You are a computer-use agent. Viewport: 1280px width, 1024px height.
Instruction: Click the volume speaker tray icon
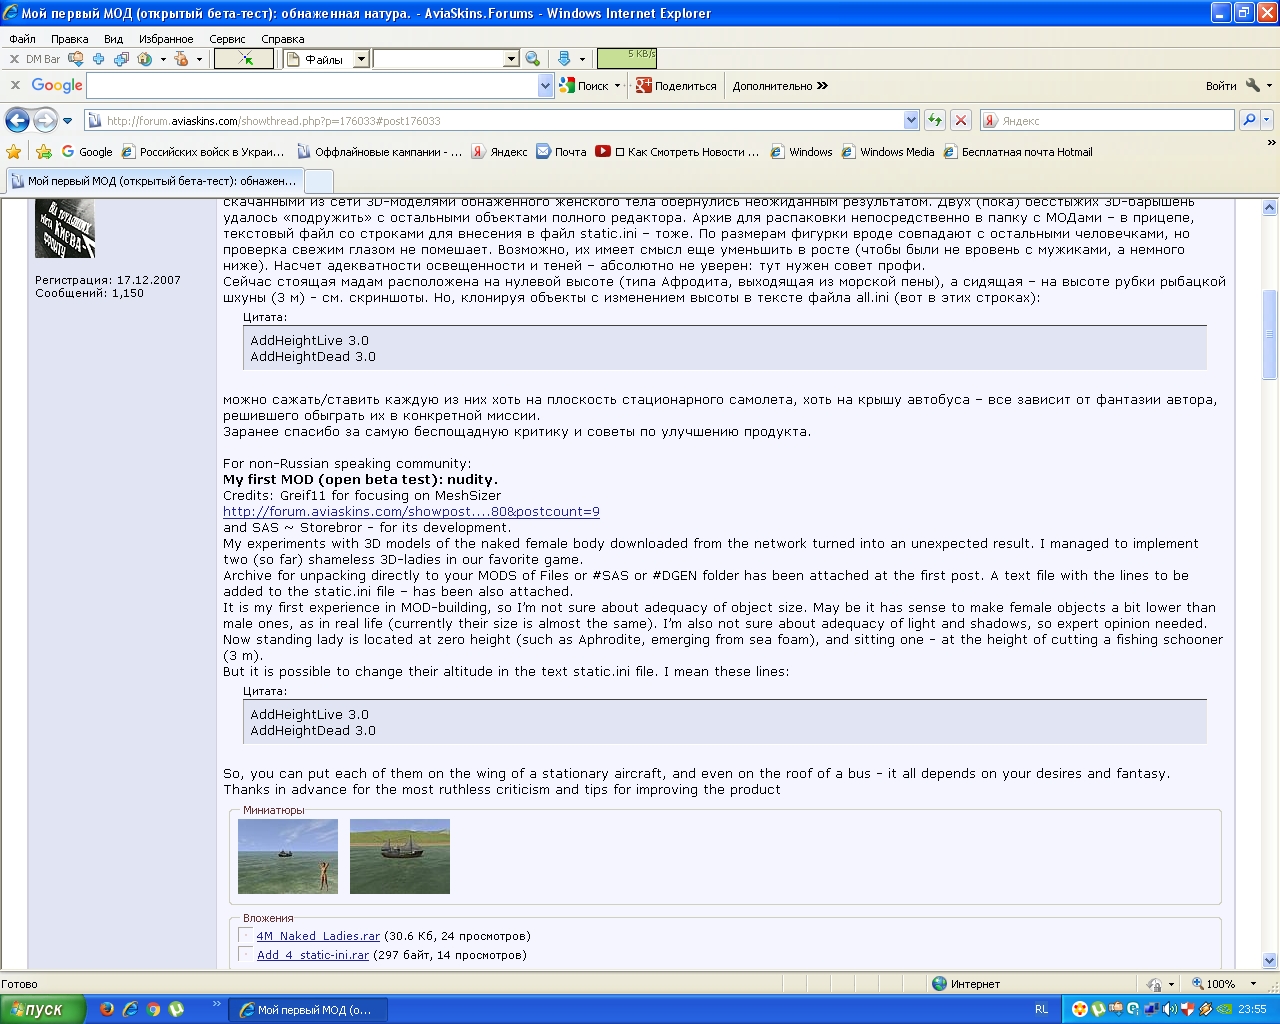[x=1170, y=1009]
